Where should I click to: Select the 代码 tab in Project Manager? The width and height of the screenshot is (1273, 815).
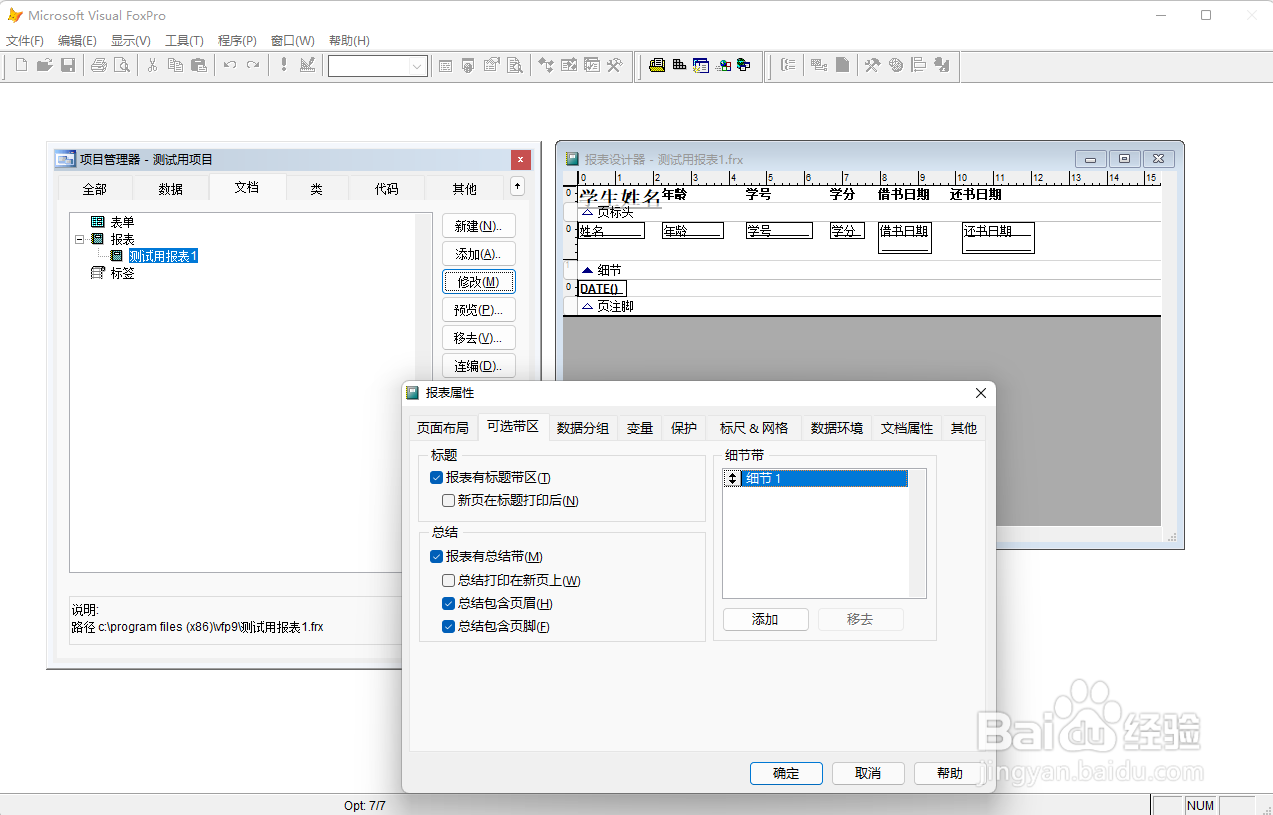pyautogui.click(x=386, y=188)
